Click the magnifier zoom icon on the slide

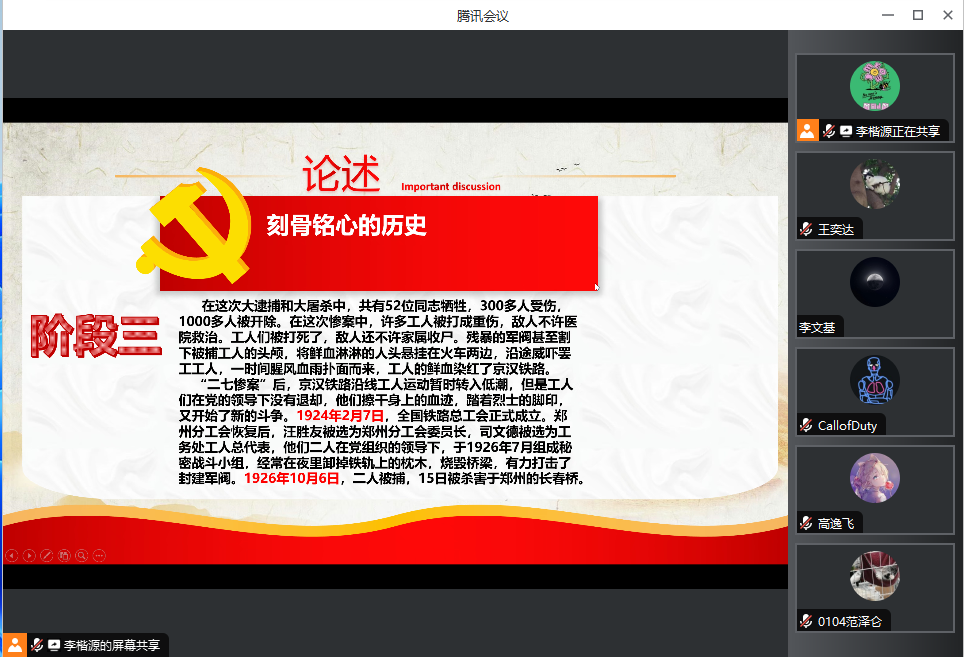pyautogui.click(x=81, y=555)
